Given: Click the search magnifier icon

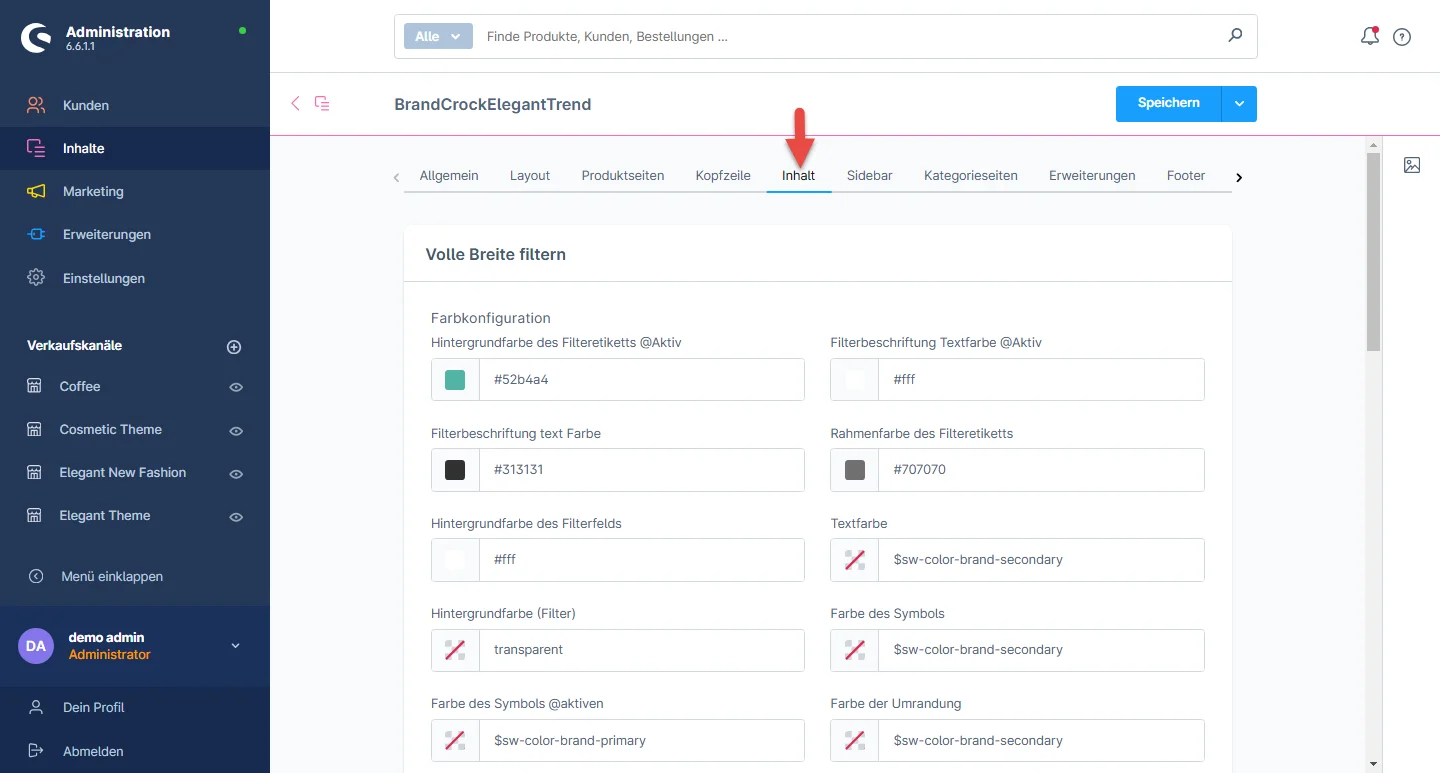Looking at the screenshot, I should click(1235, 36).
